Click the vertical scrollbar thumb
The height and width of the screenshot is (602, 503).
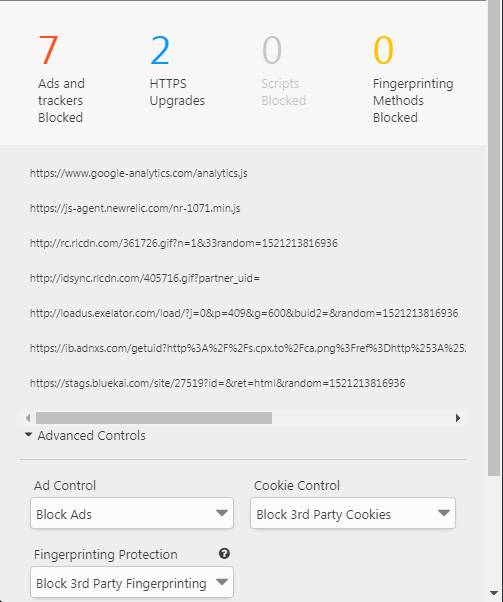pyautogui.click(x=495, y=238)
